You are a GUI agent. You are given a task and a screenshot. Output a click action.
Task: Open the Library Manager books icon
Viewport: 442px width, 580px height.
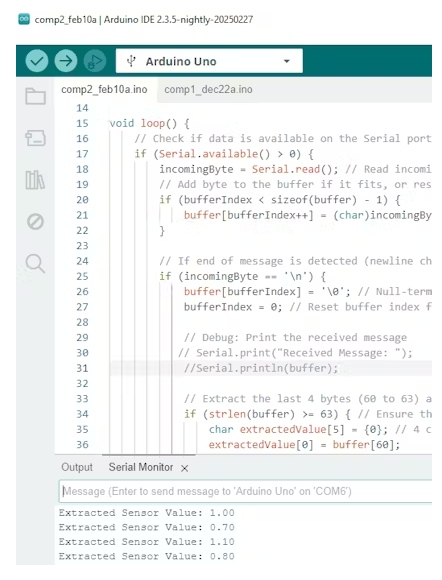35,180
